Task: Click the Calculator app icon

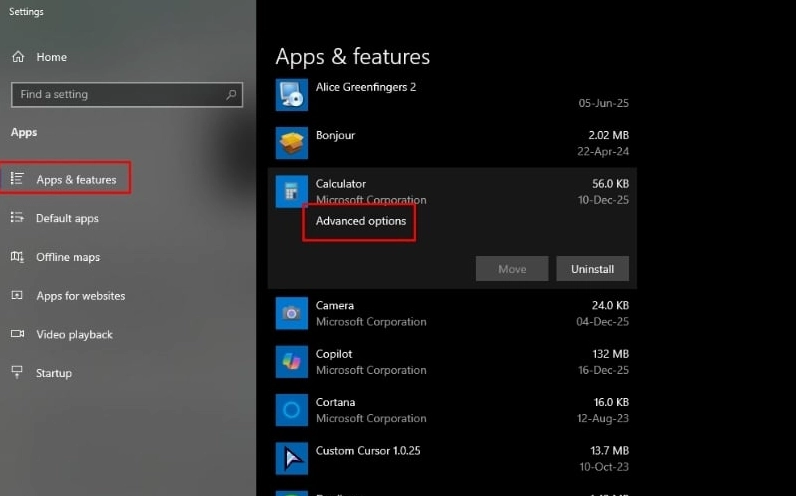Action: [x=291, y=191]
